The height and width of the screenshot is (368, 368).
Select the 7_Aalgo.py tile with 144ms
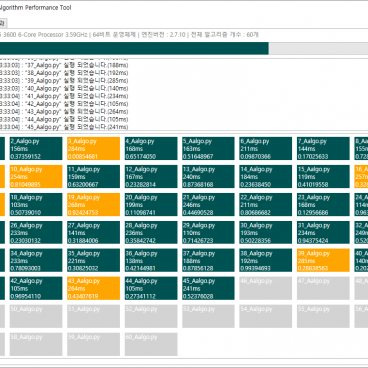coord(323,149)
